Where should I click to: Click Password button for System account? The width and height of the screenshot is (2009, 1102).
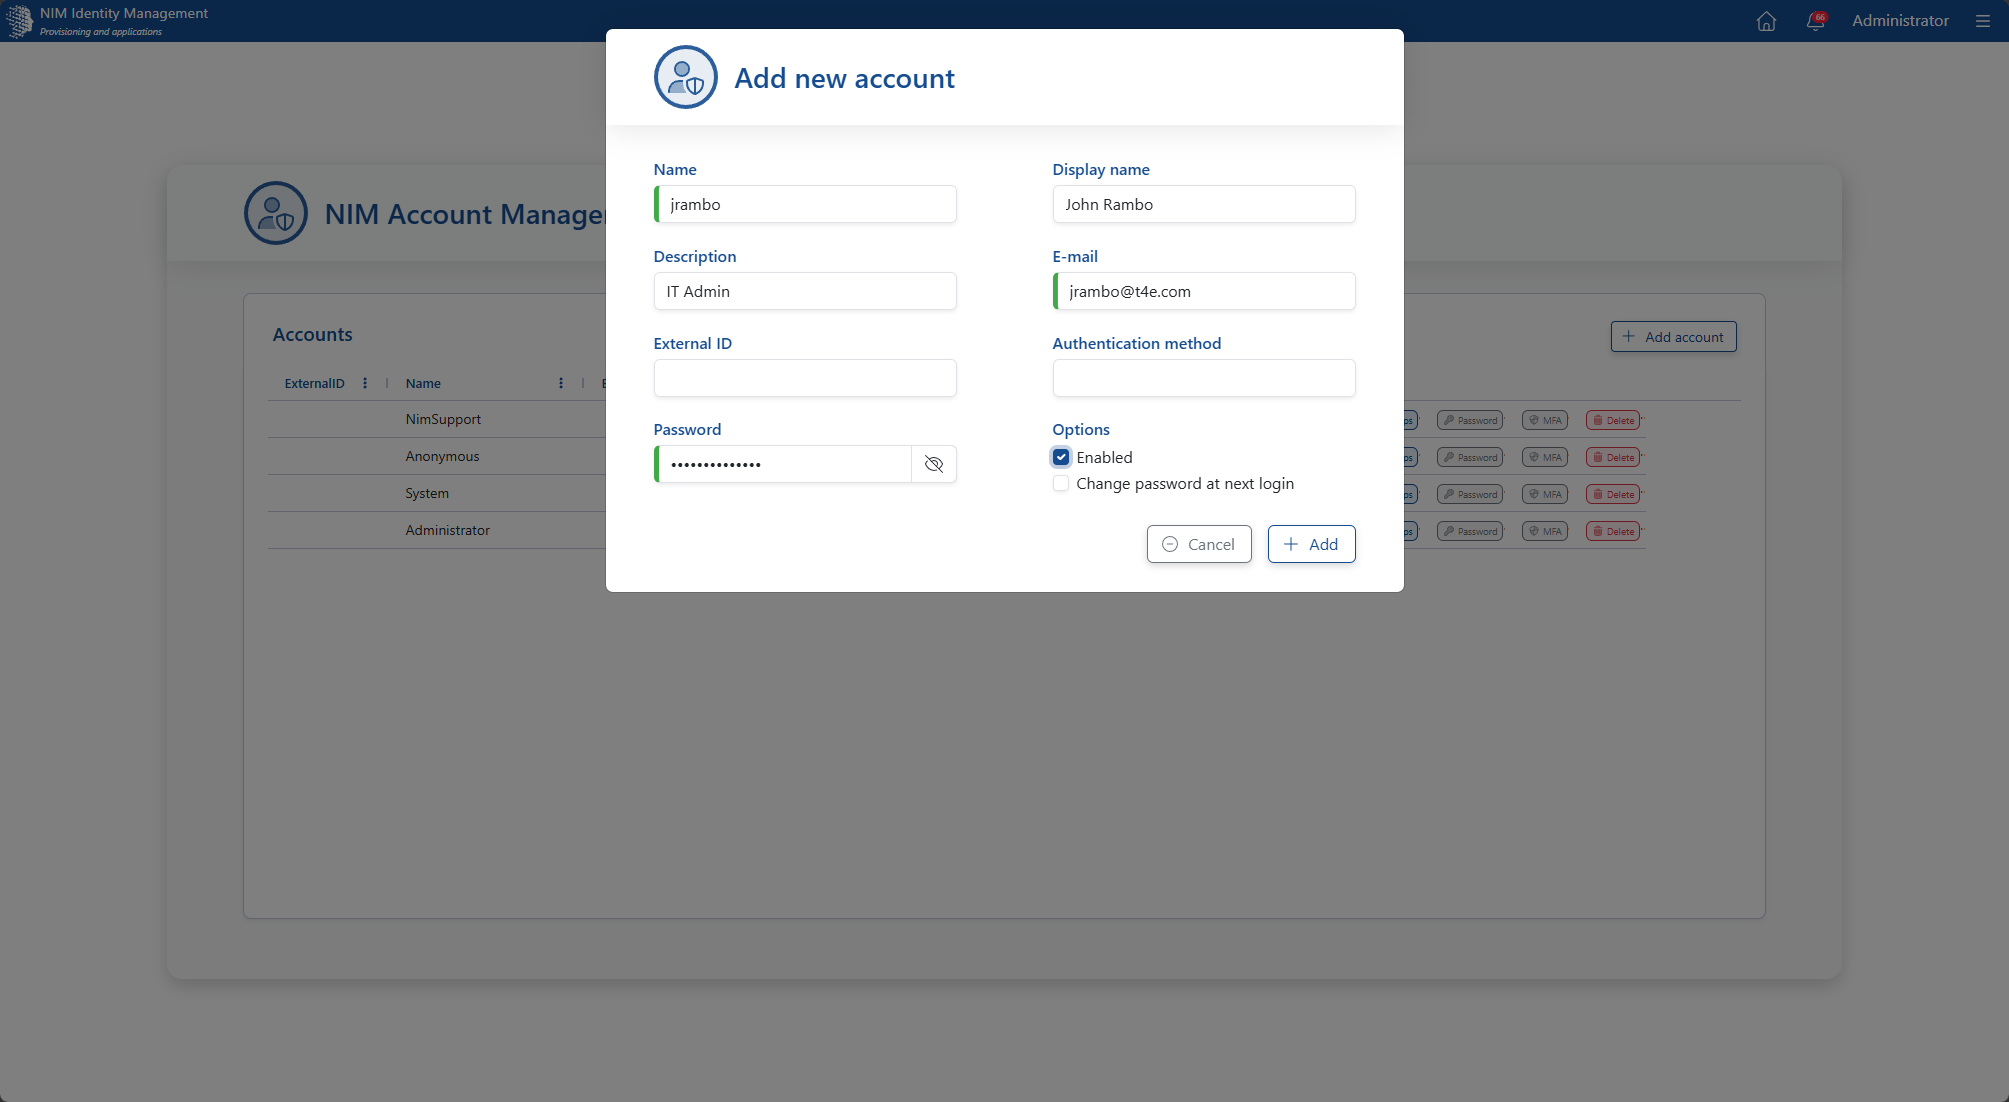[x=1470, y=494]
